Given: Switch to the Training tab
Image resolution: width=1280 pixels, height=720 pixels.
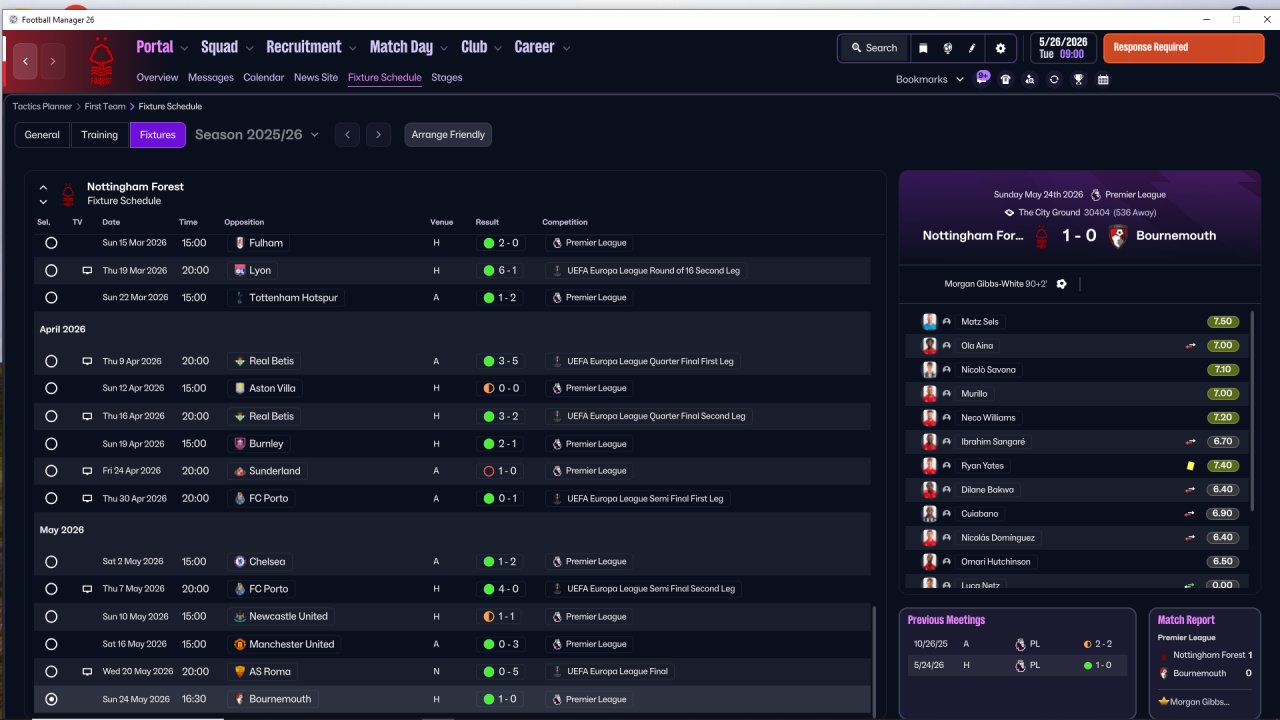Looking at the screenshot, I should [x=100, y=135].
